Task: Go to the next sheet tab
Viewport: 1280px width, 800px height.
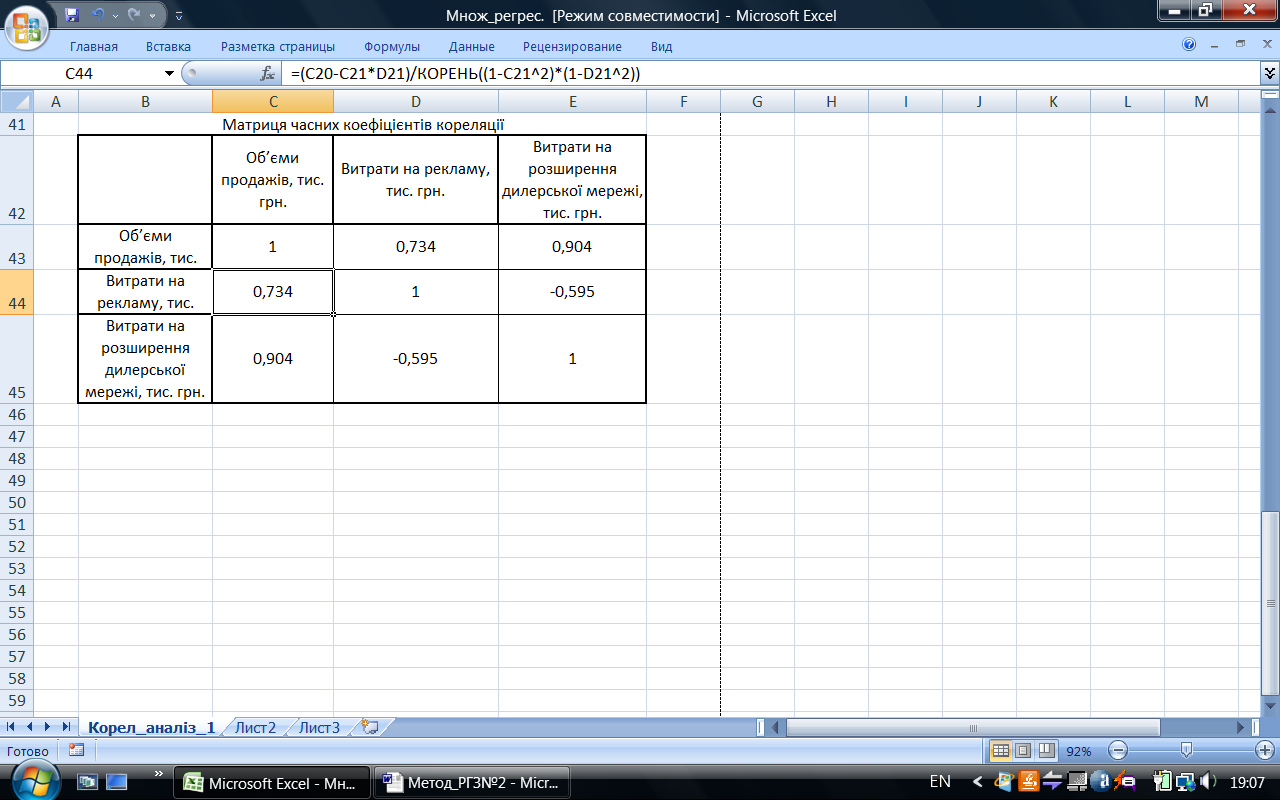Action: click(48, 727)
